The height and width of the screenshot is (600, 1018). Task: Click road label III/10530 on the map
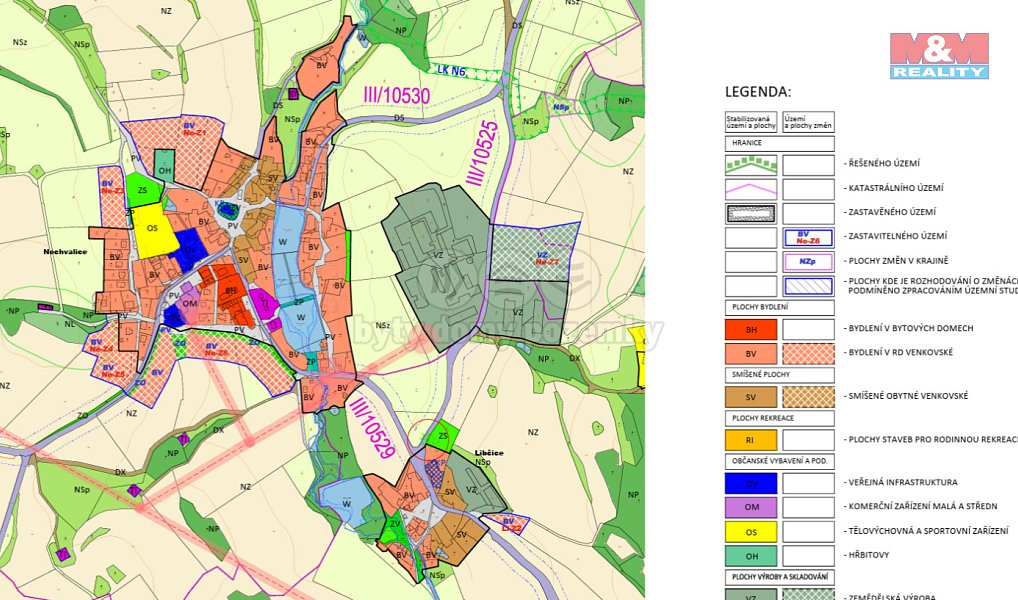point(396,96)
